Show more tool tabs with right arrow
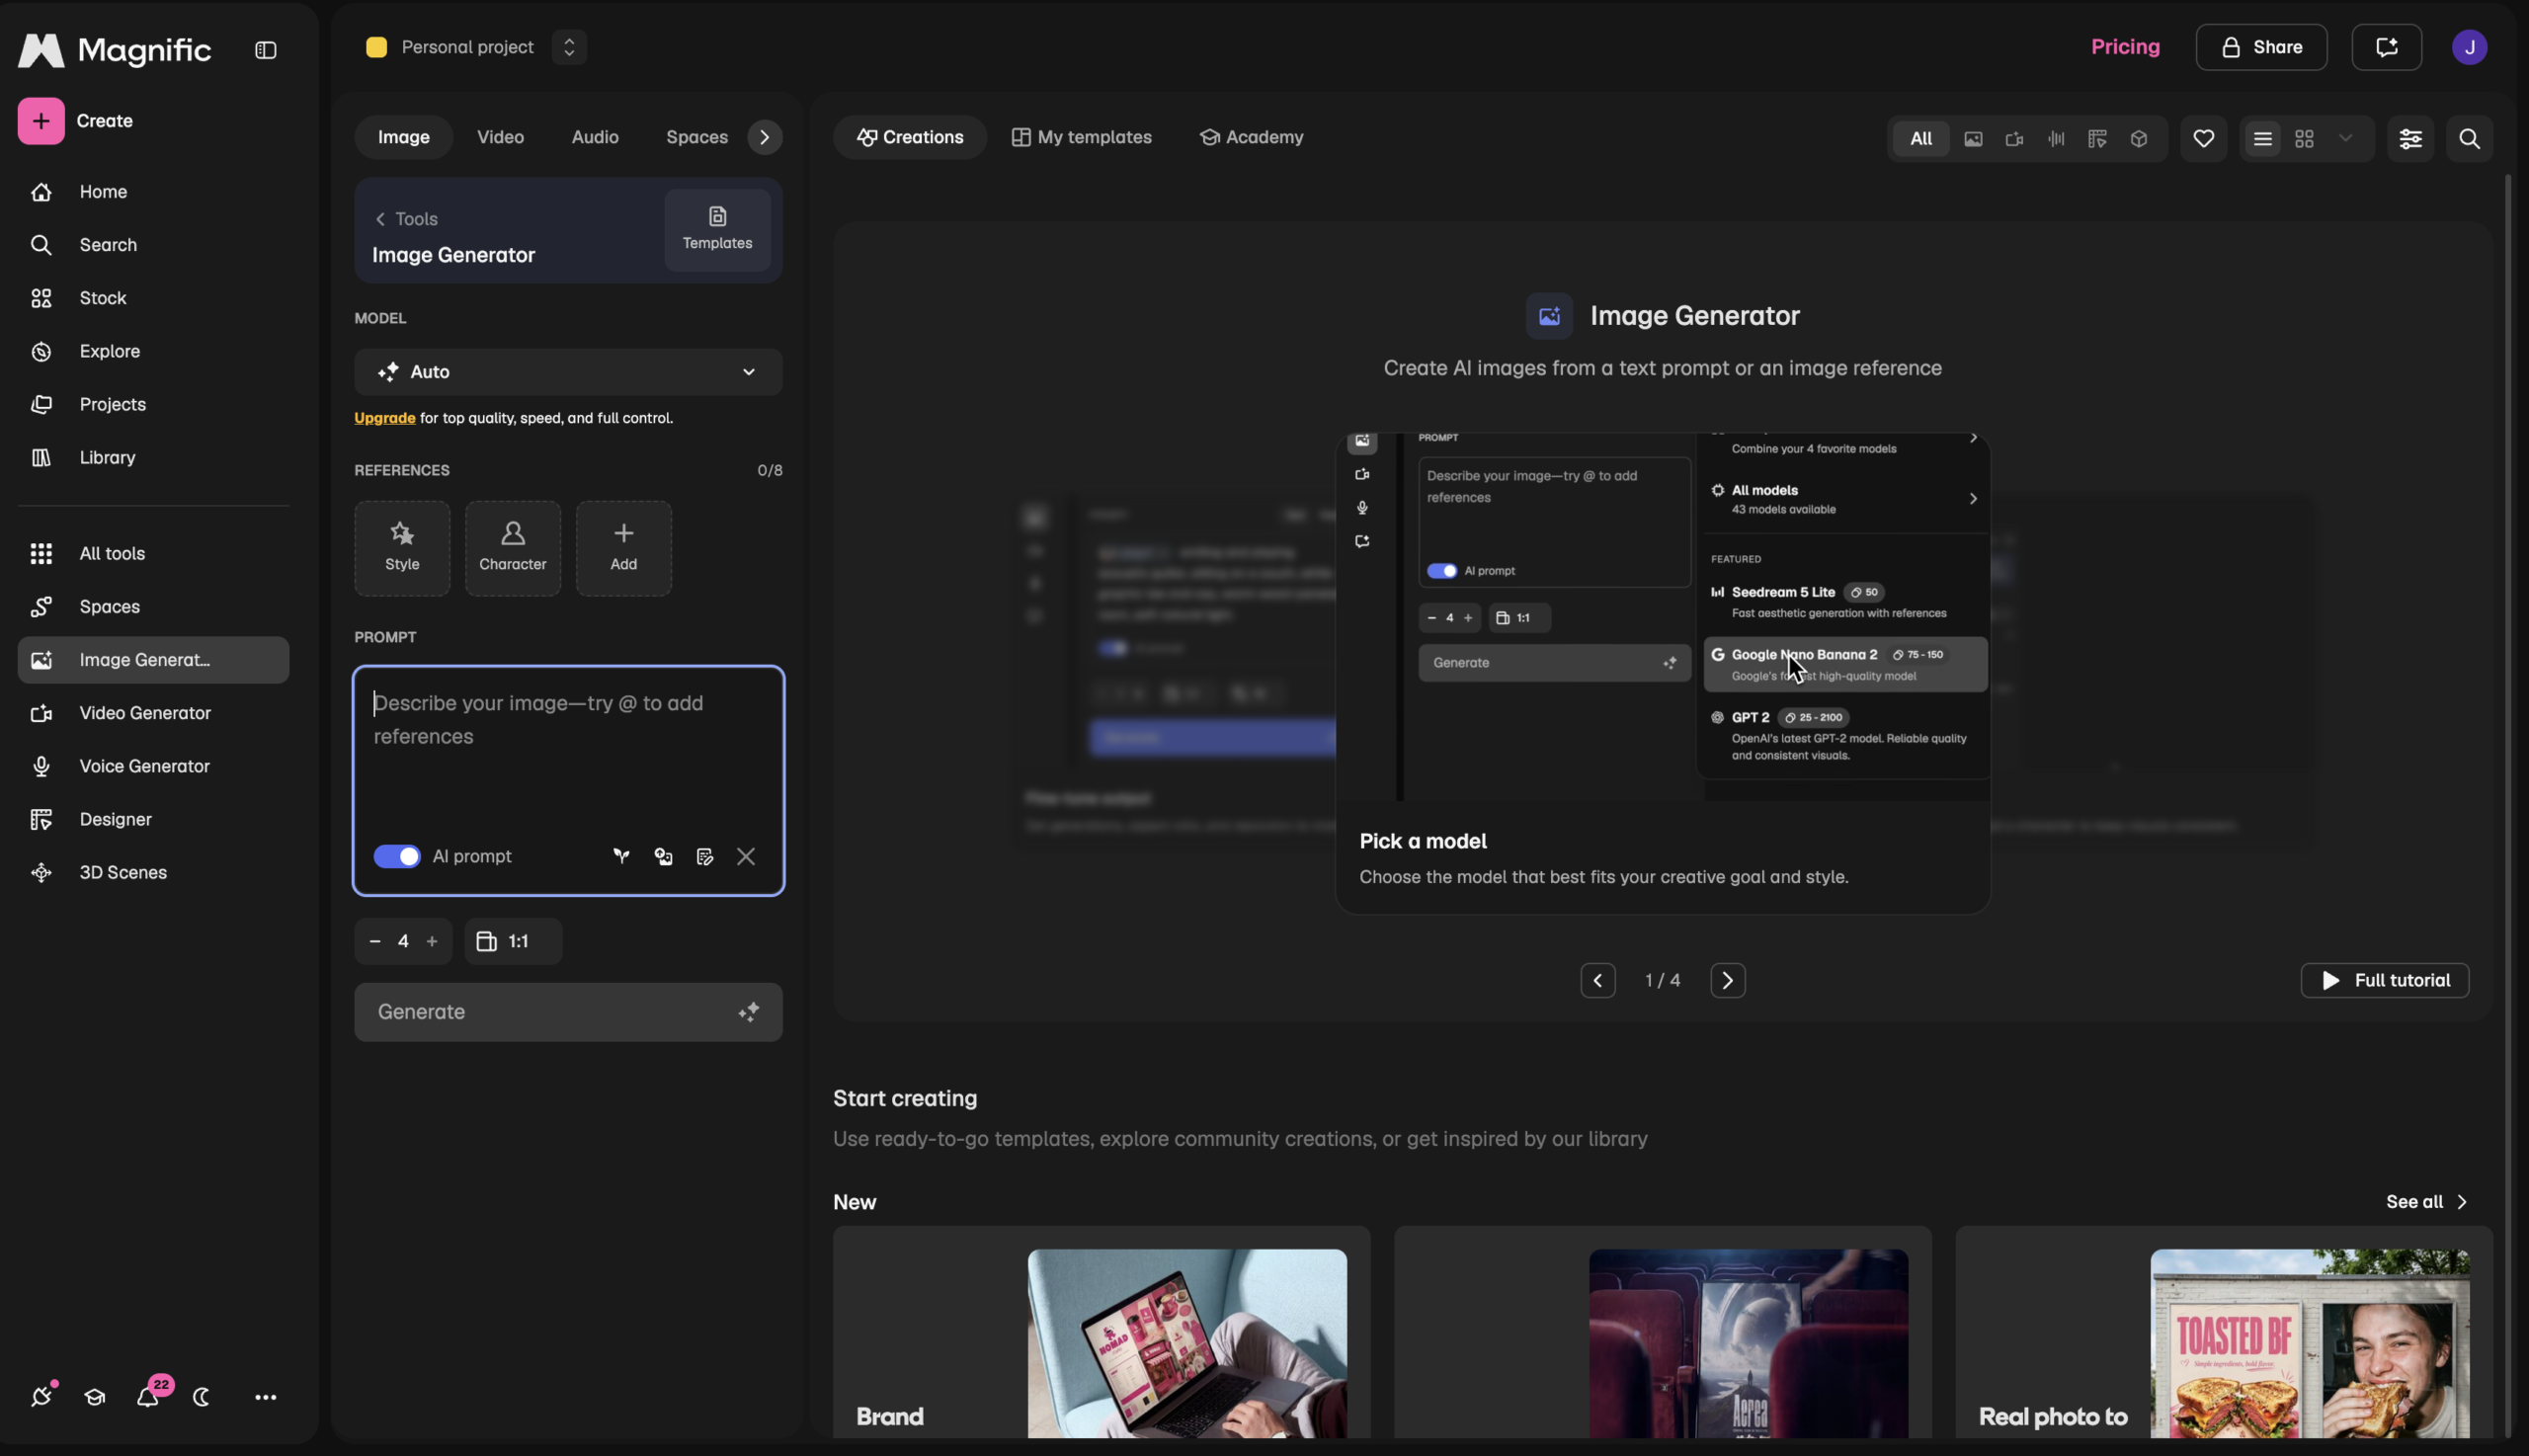 (765, 137)
